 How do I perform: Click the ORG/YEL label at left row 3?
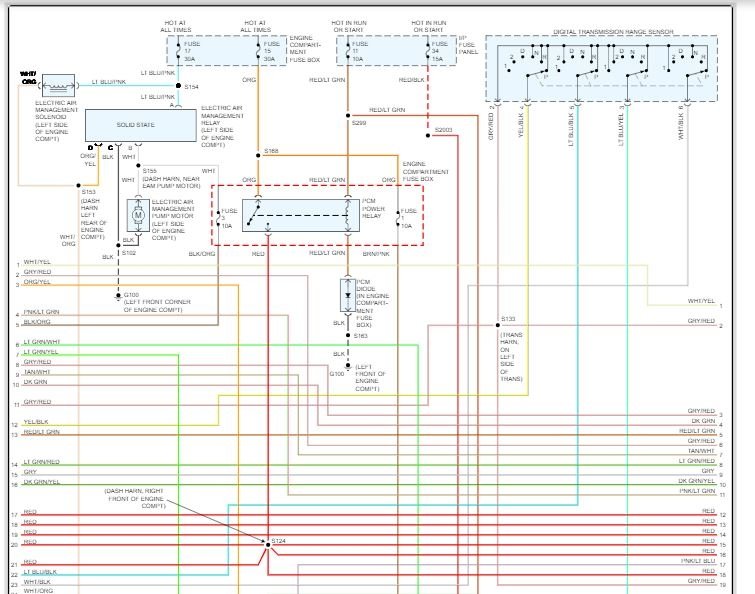pos(37,282)
